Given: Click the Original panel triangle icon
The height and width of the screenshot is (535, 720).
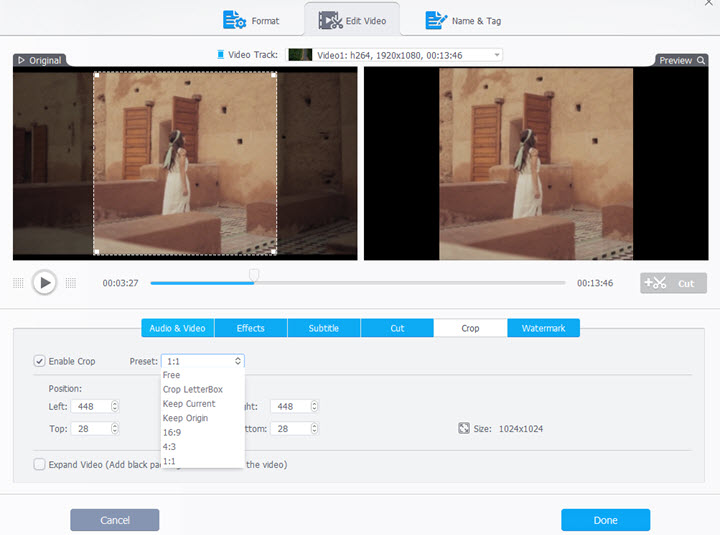Looking at the screenshot, I should (21, 60).
